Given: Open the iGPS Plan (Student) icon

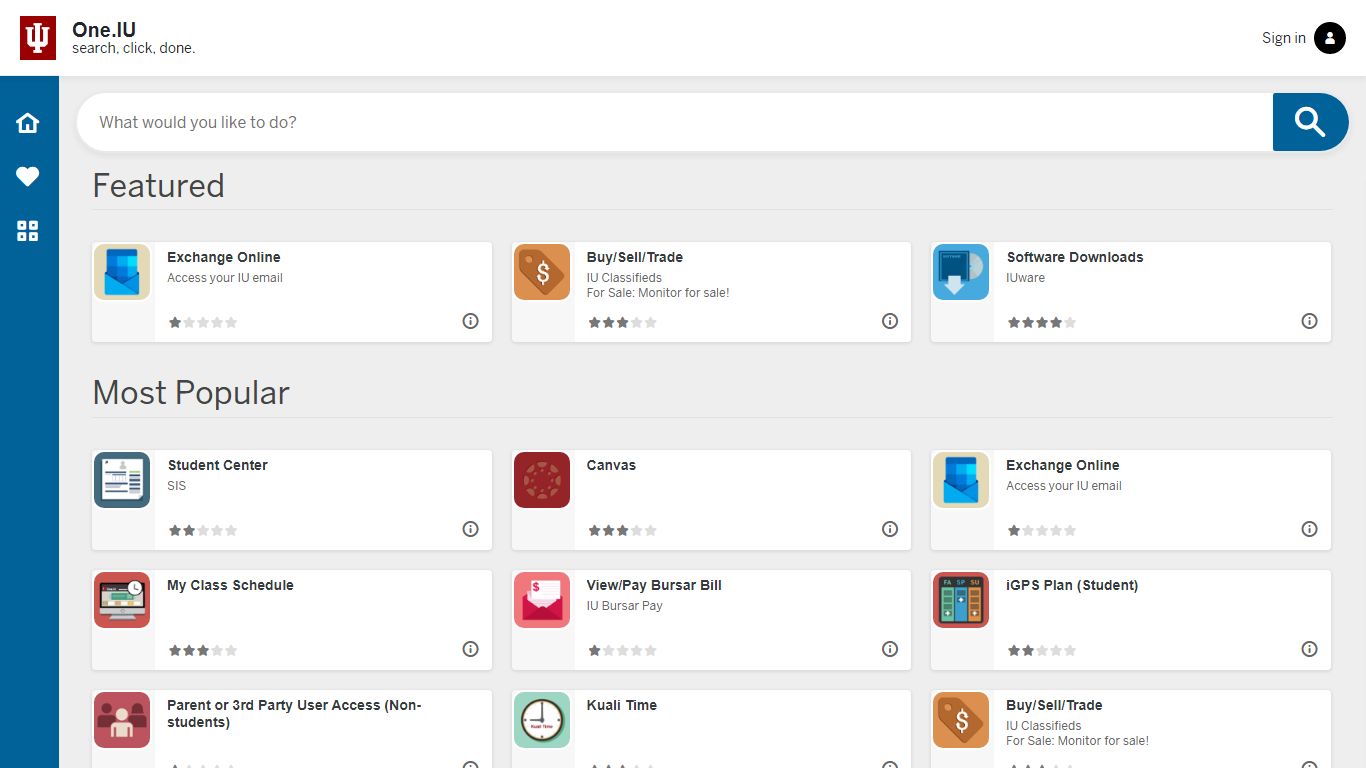Looking at the screenshot, I should coord(961,600).
